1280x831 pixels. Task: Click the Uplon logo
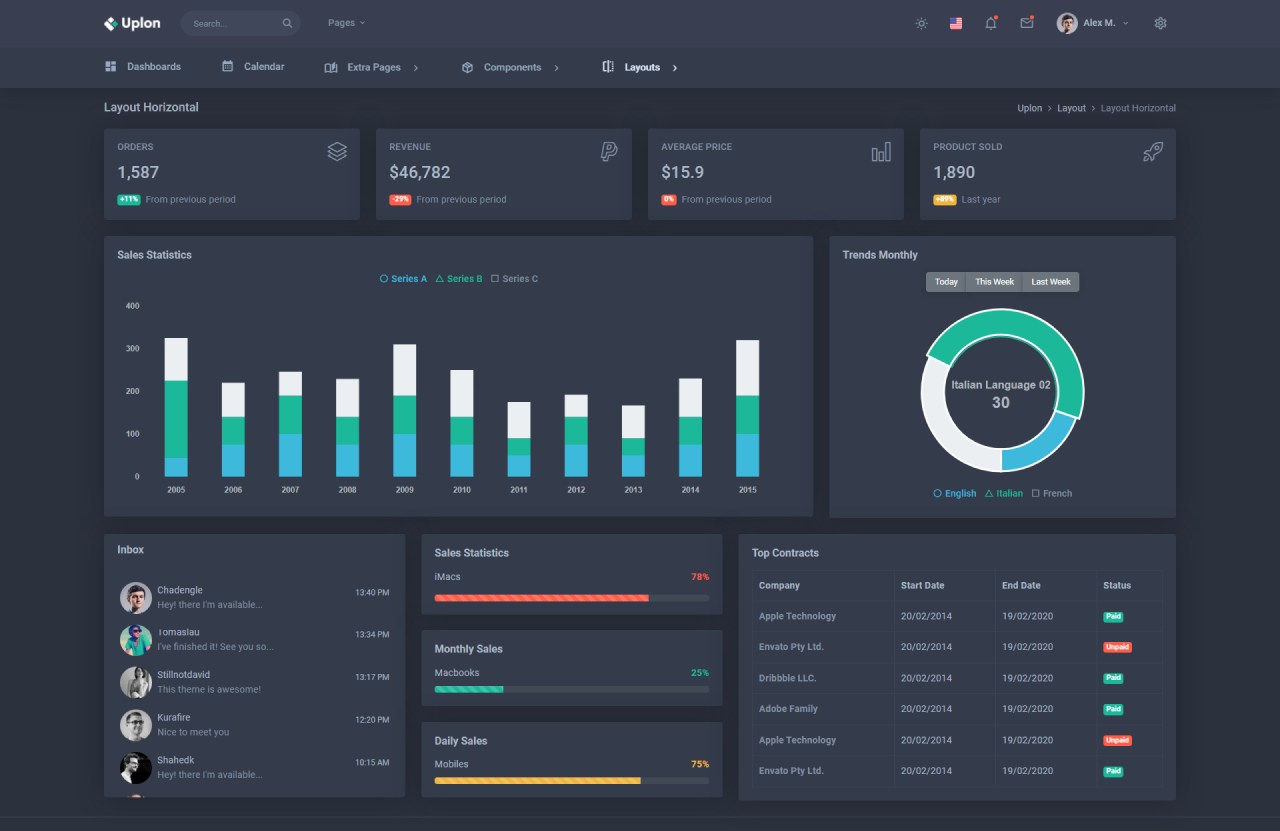(x=132, y=23)
